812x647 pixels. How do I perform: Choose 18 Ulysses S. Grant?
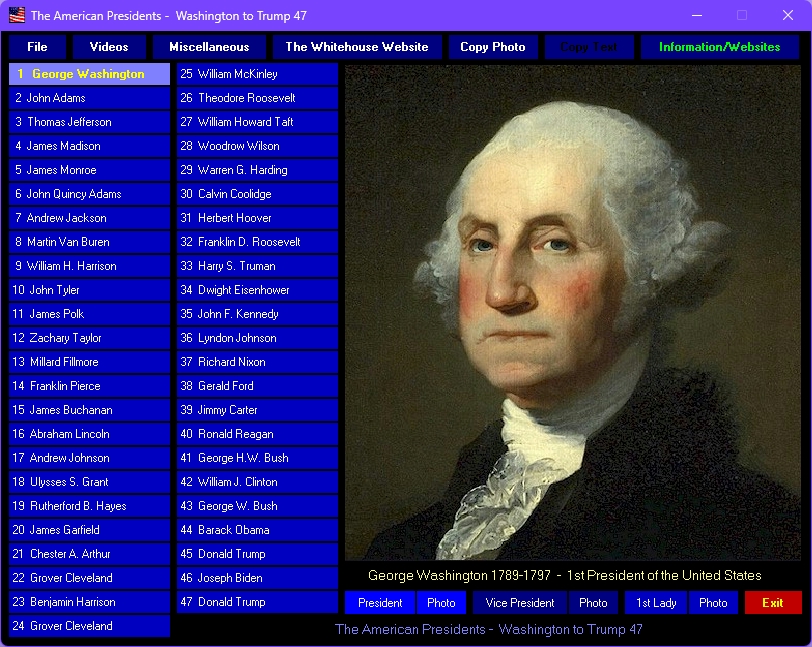89,482
